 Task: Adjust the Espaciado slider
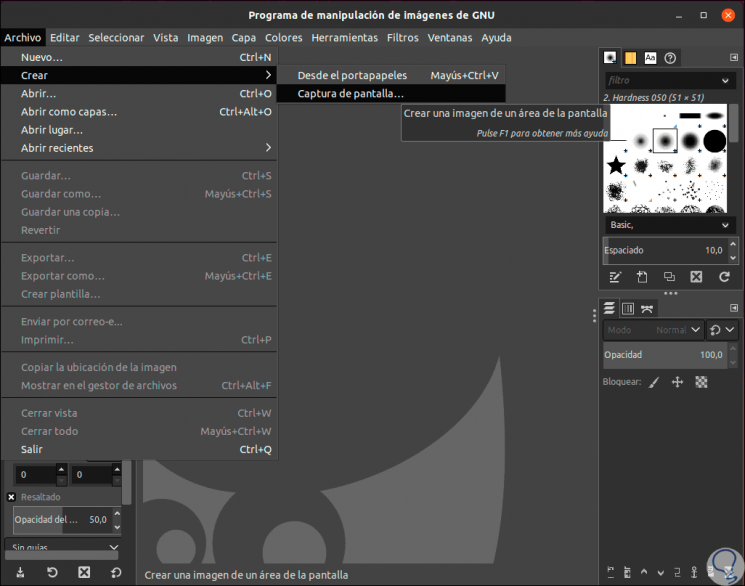click(x=665, y=250)
